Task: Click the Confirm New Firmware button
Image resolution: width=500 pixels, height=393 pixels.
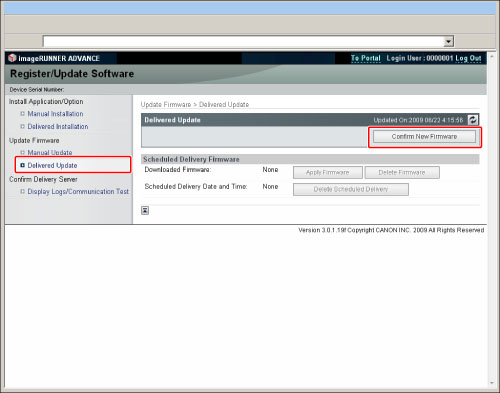Action: point(424,137)
